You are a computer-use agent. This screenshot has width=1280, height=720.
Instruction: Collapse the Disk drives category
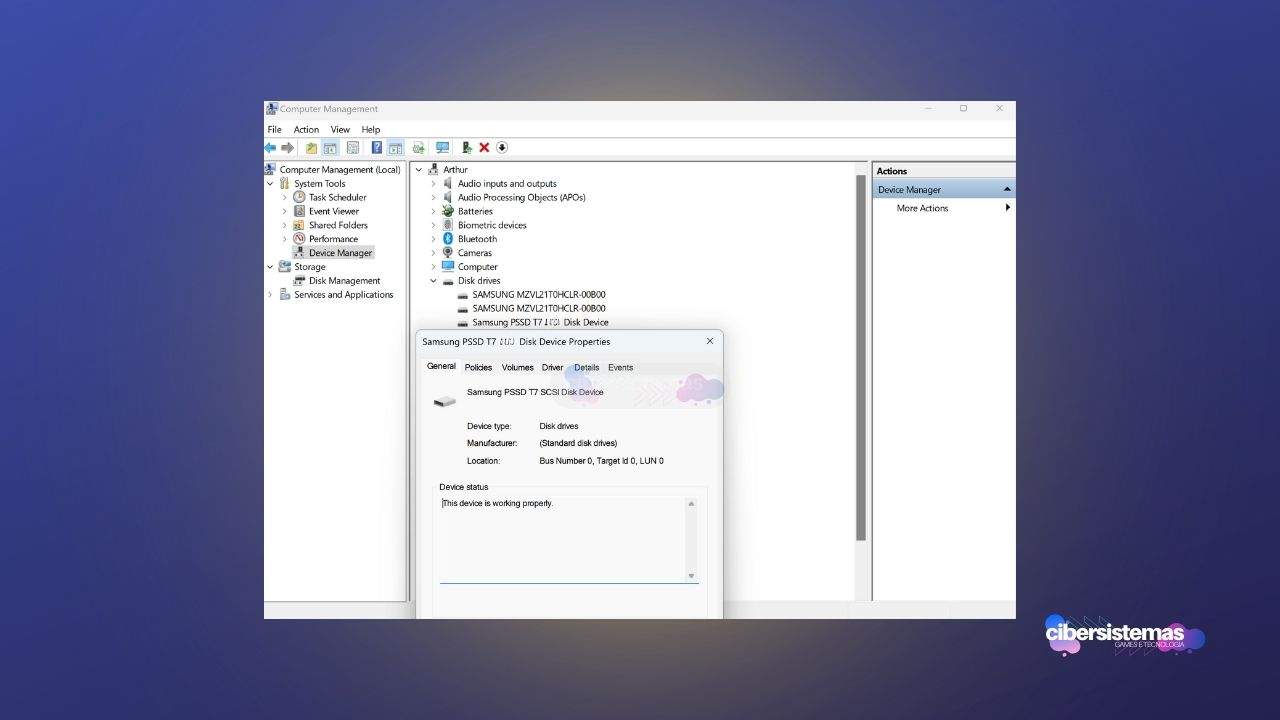433,281
